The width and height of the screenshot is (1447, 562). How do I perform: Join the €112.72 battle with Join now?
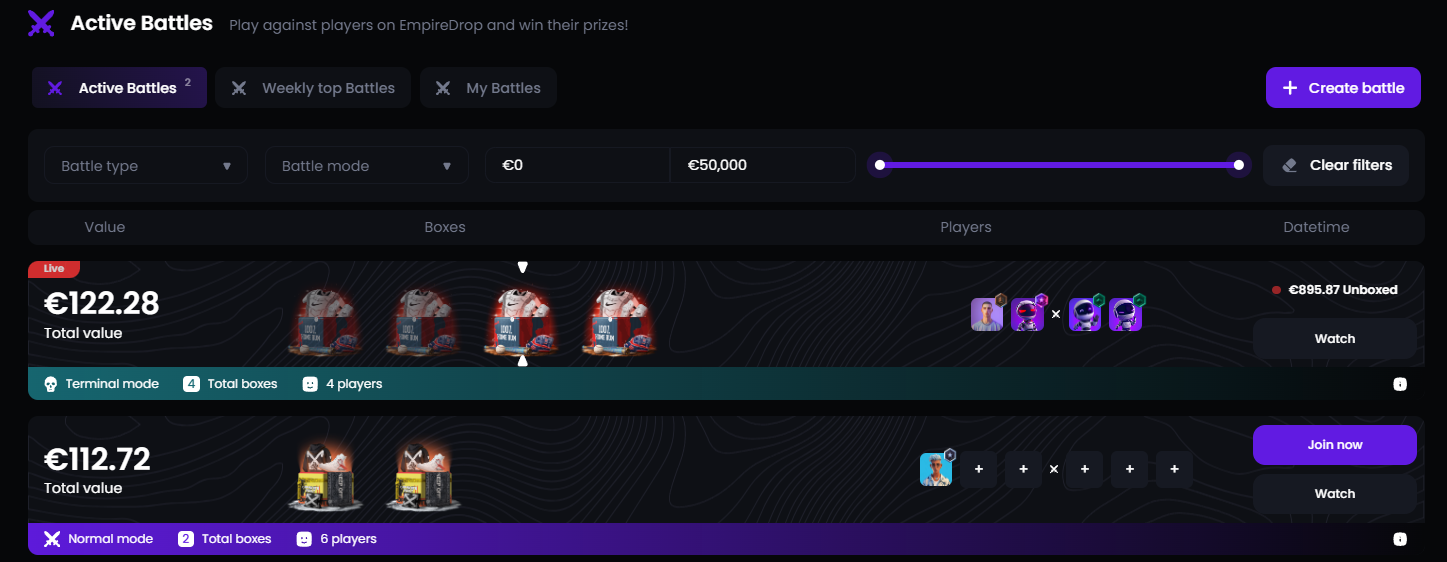coord(1335,445)
